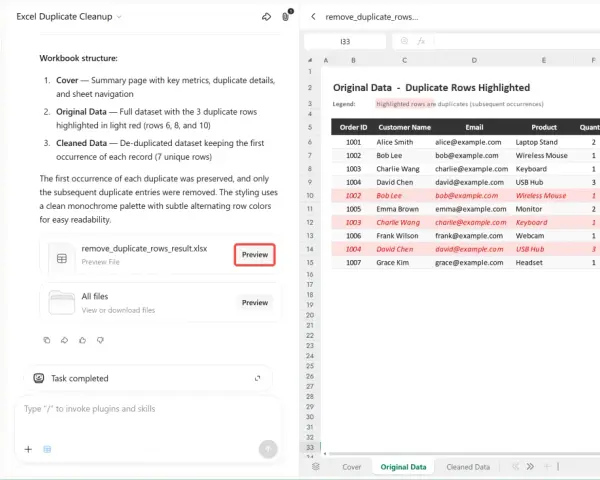Click the Customer Name header cell
This screenshot has height=480, width=600.
coord(404,127)
